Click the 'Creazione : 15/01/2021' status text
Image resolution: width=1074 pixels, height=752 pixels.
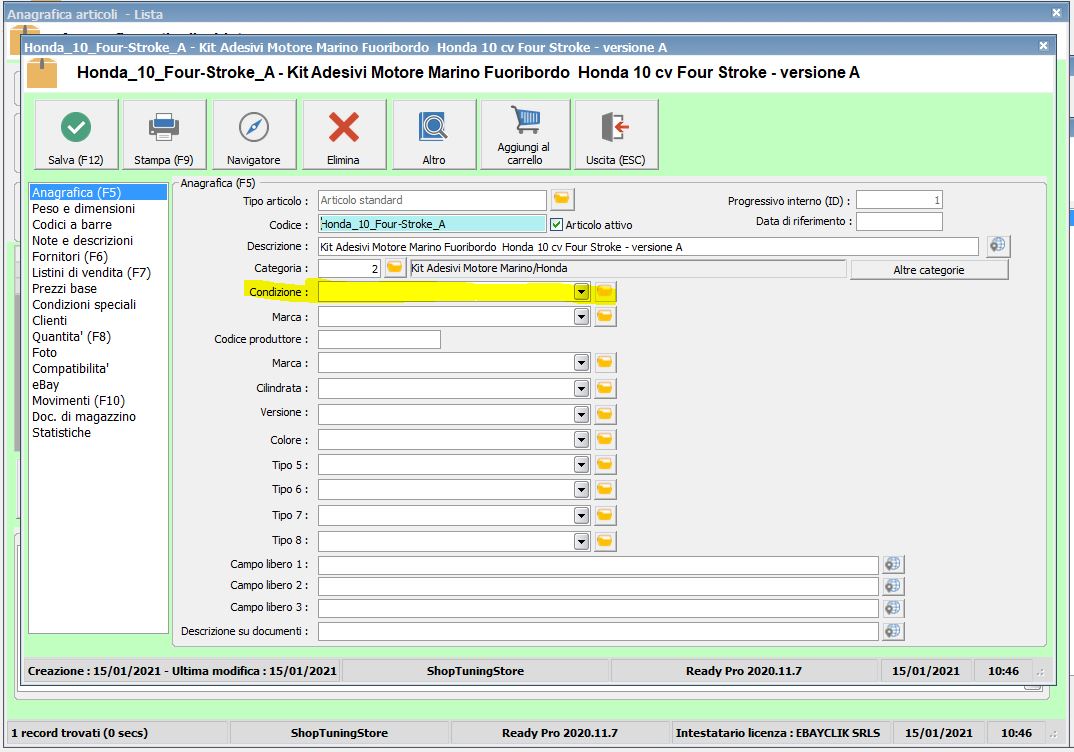click(95, 671)
